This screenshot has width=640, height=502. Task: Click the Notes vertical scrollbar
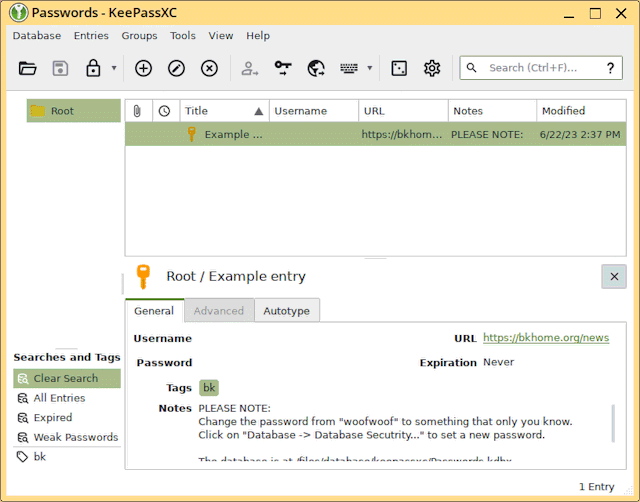pos(613,423)
